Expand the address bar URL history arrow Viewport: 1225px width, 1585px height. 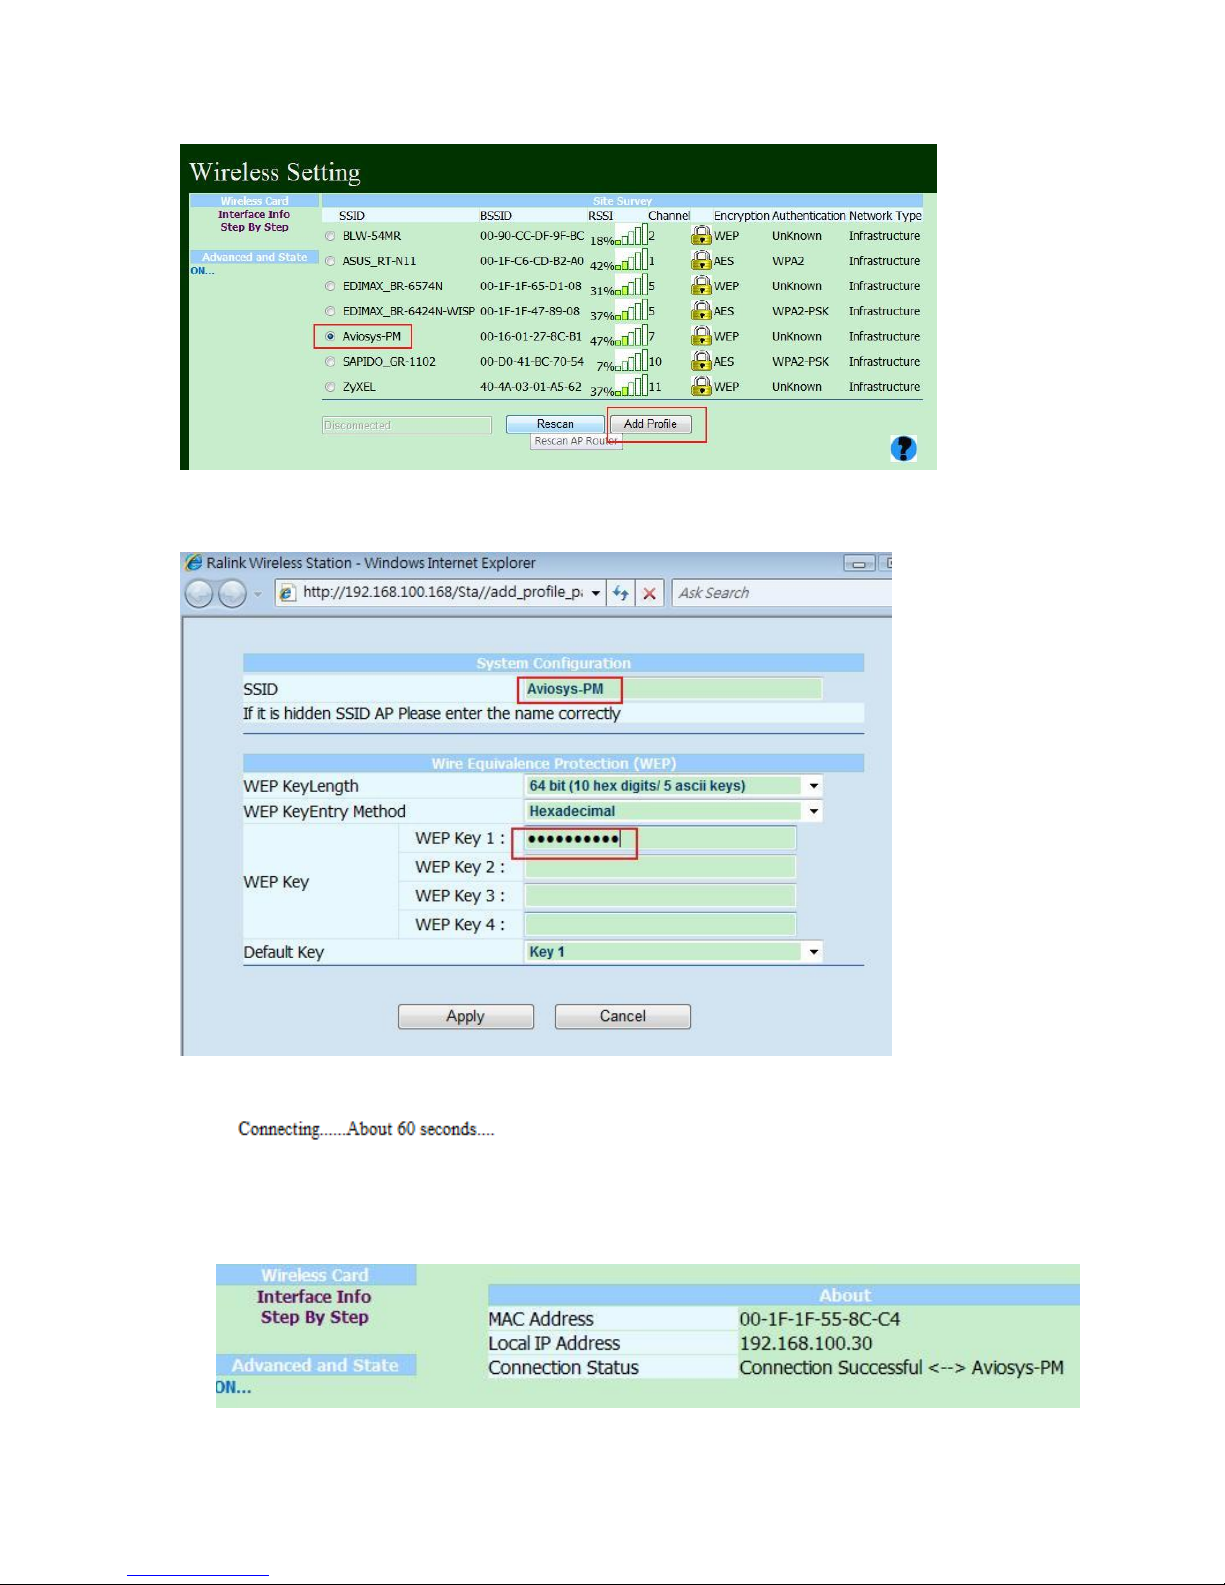[x=596, y=593]
